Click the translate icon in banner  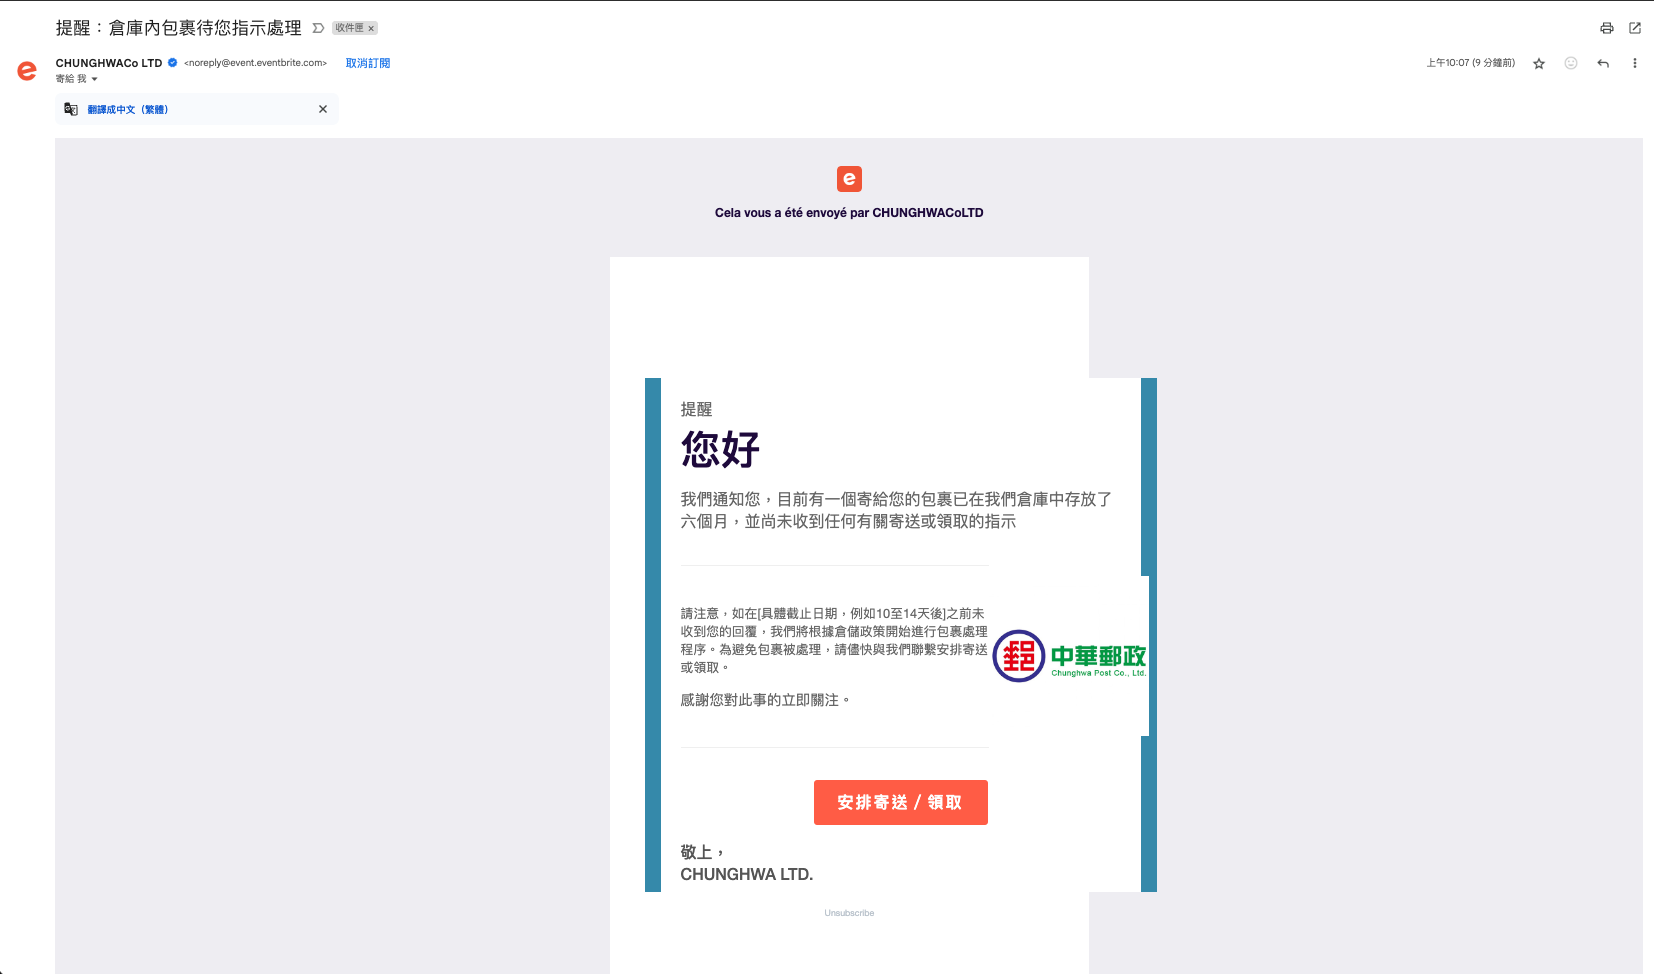click(x=71, y=109)
